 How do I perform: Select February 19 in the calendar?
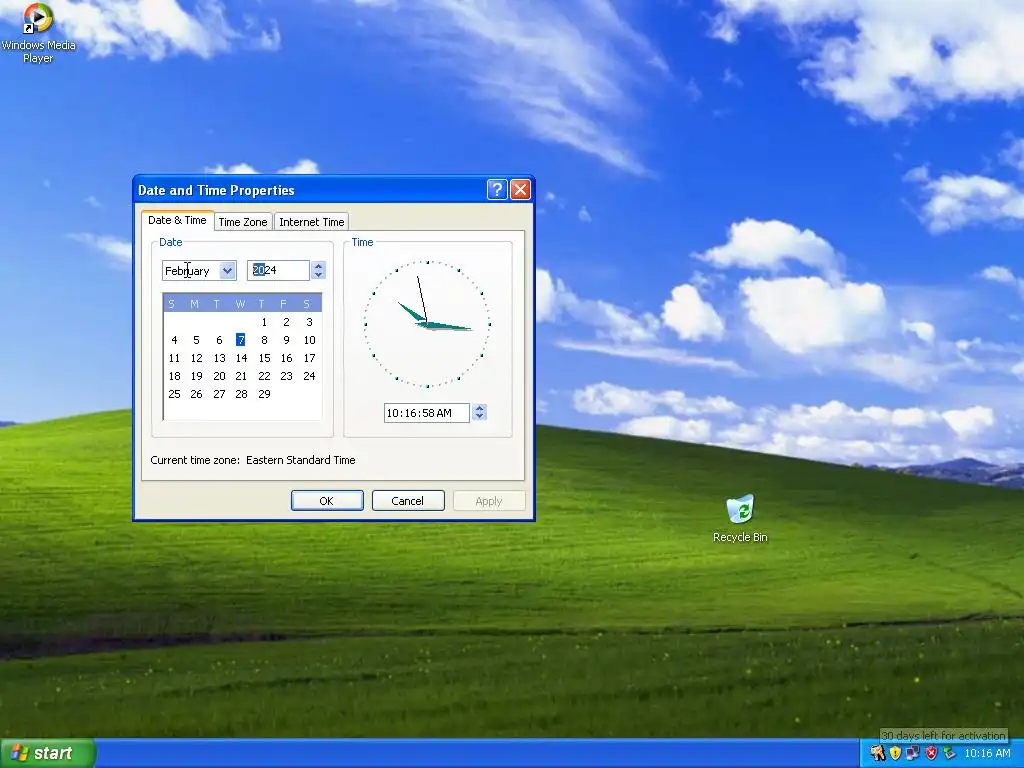(x=196, y=376)
